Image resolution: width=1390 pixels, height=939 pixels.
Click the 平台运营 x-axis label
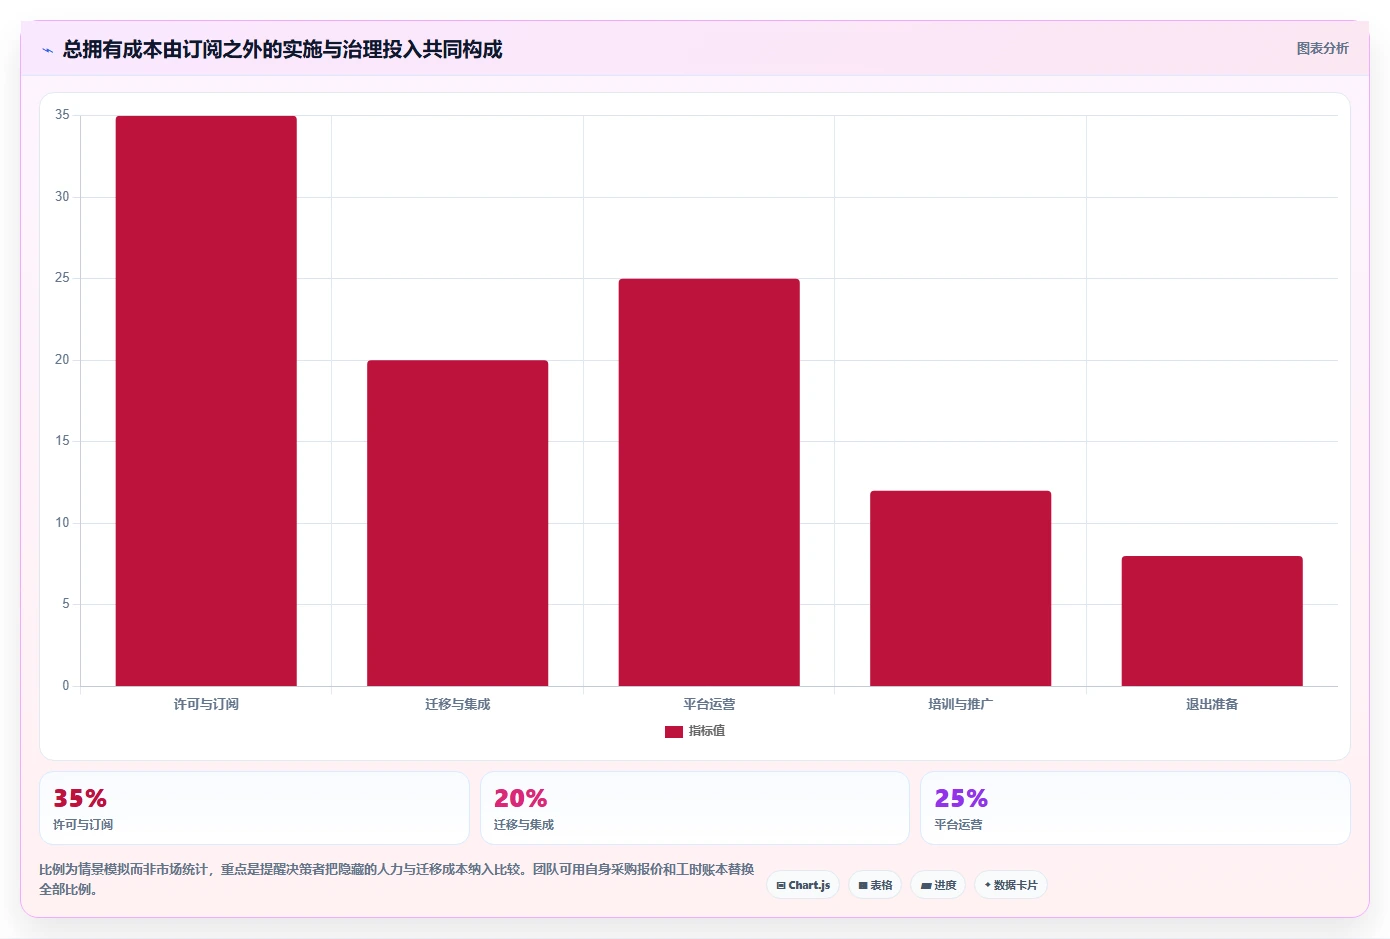pyautogui.click(x=709, y=705)
